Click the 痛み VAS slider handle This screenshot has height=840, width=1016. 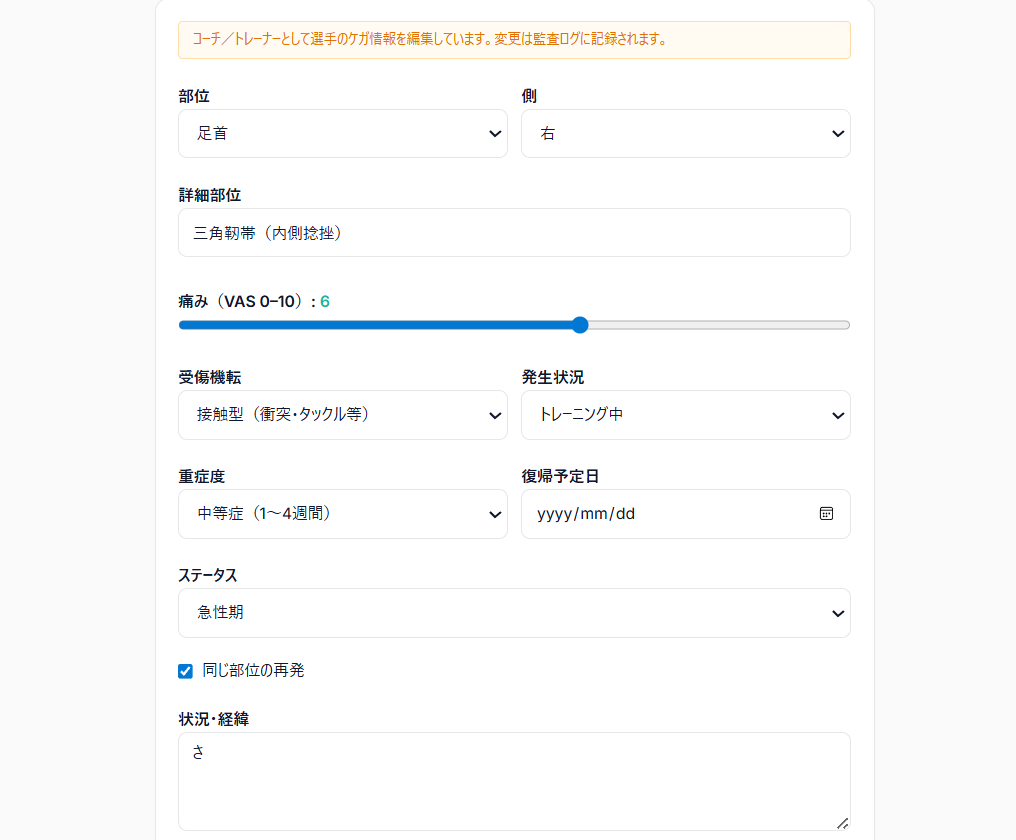coord(581,325)
